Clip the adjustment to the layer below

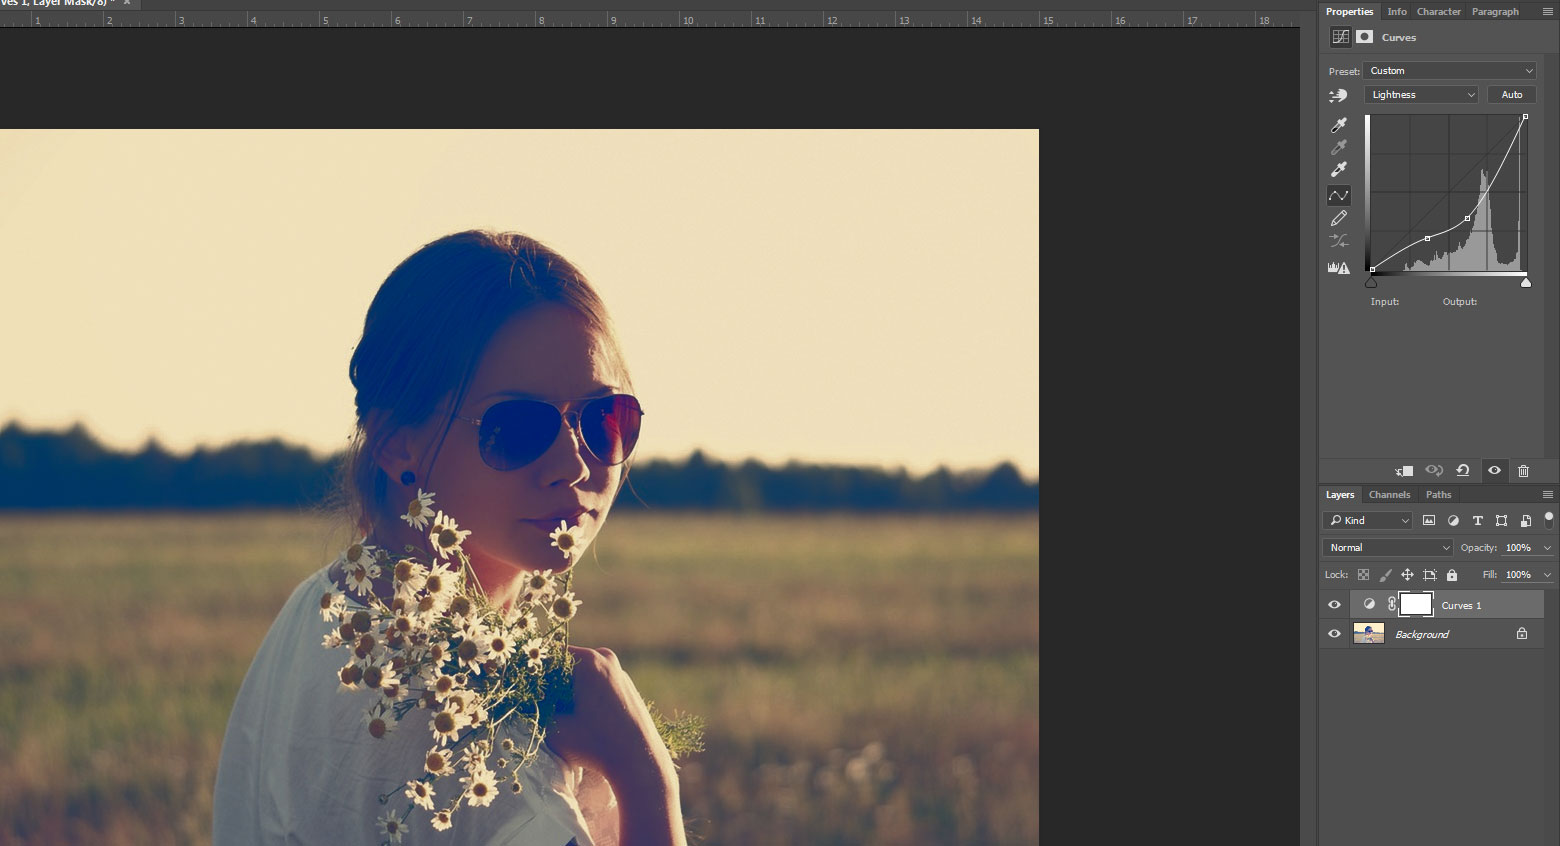[x=1404, y=471]
